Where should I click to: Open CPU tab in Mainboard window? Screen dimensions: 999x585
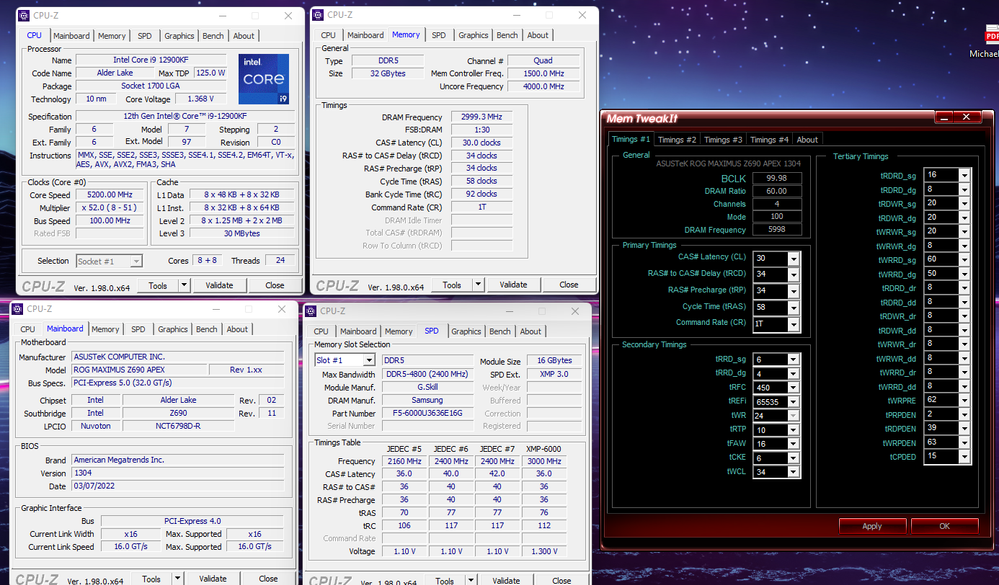click(27, 329)
